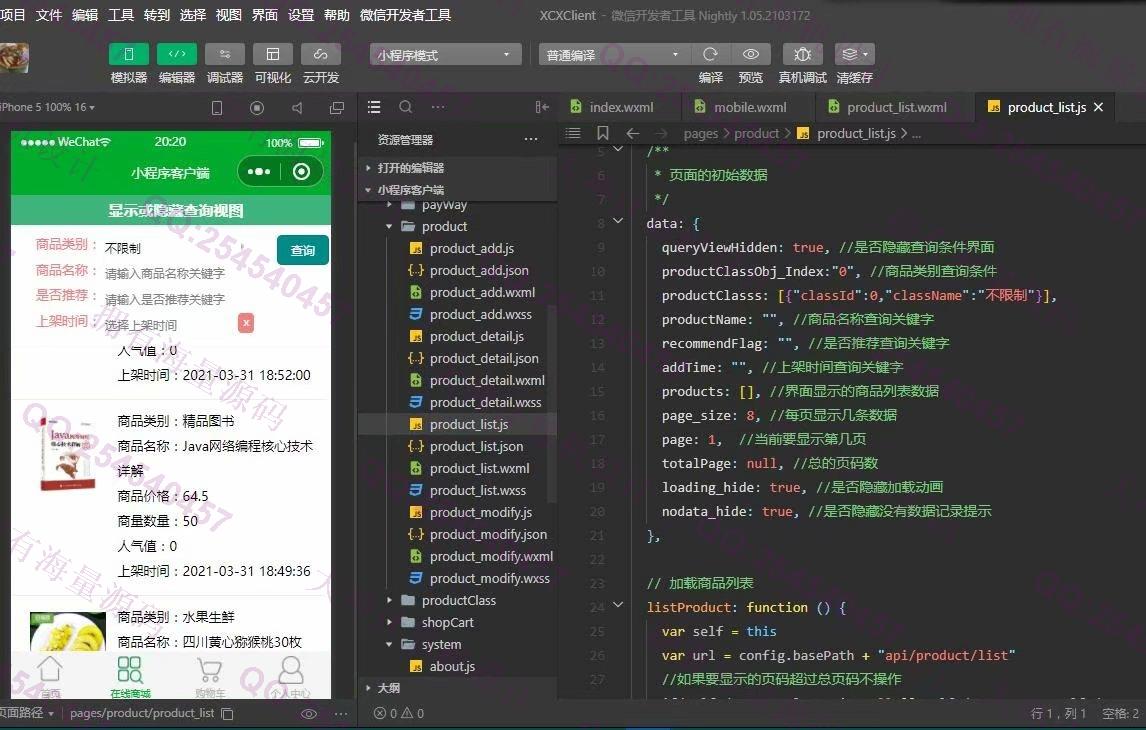
Task: Click the Java book product thumbnail
Action: point(67,454)
